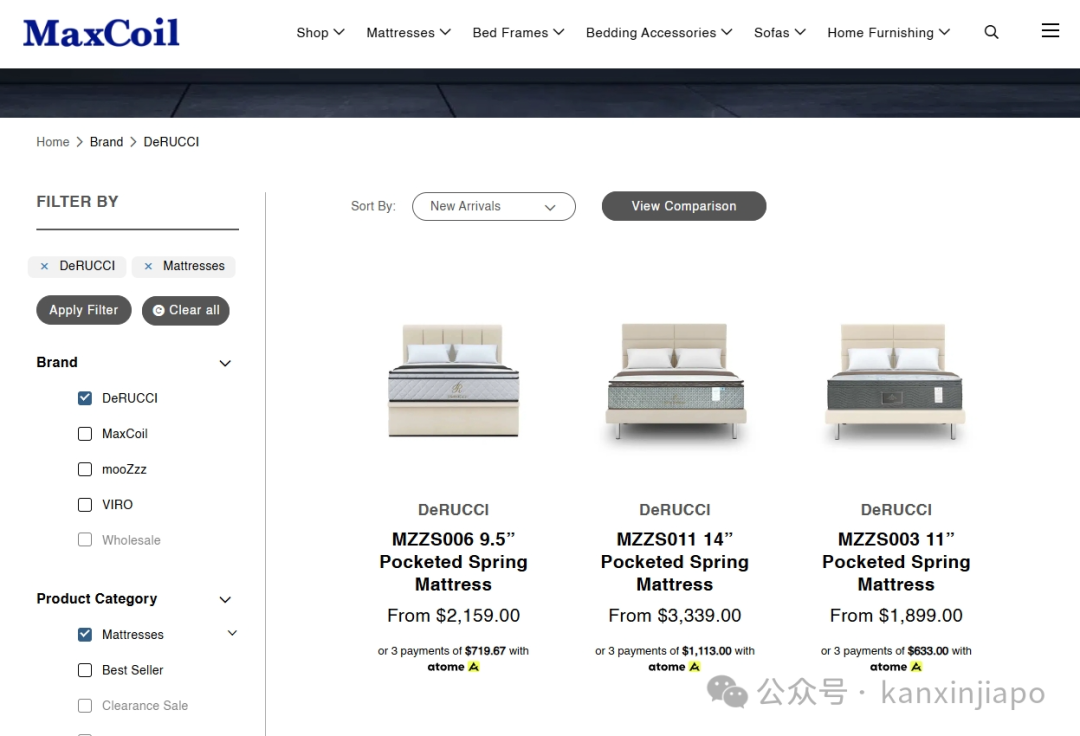The height and width of the screenshot is (736, 1080).
Task: Click the atome logo under MZZS006
Action: [453, 666]
